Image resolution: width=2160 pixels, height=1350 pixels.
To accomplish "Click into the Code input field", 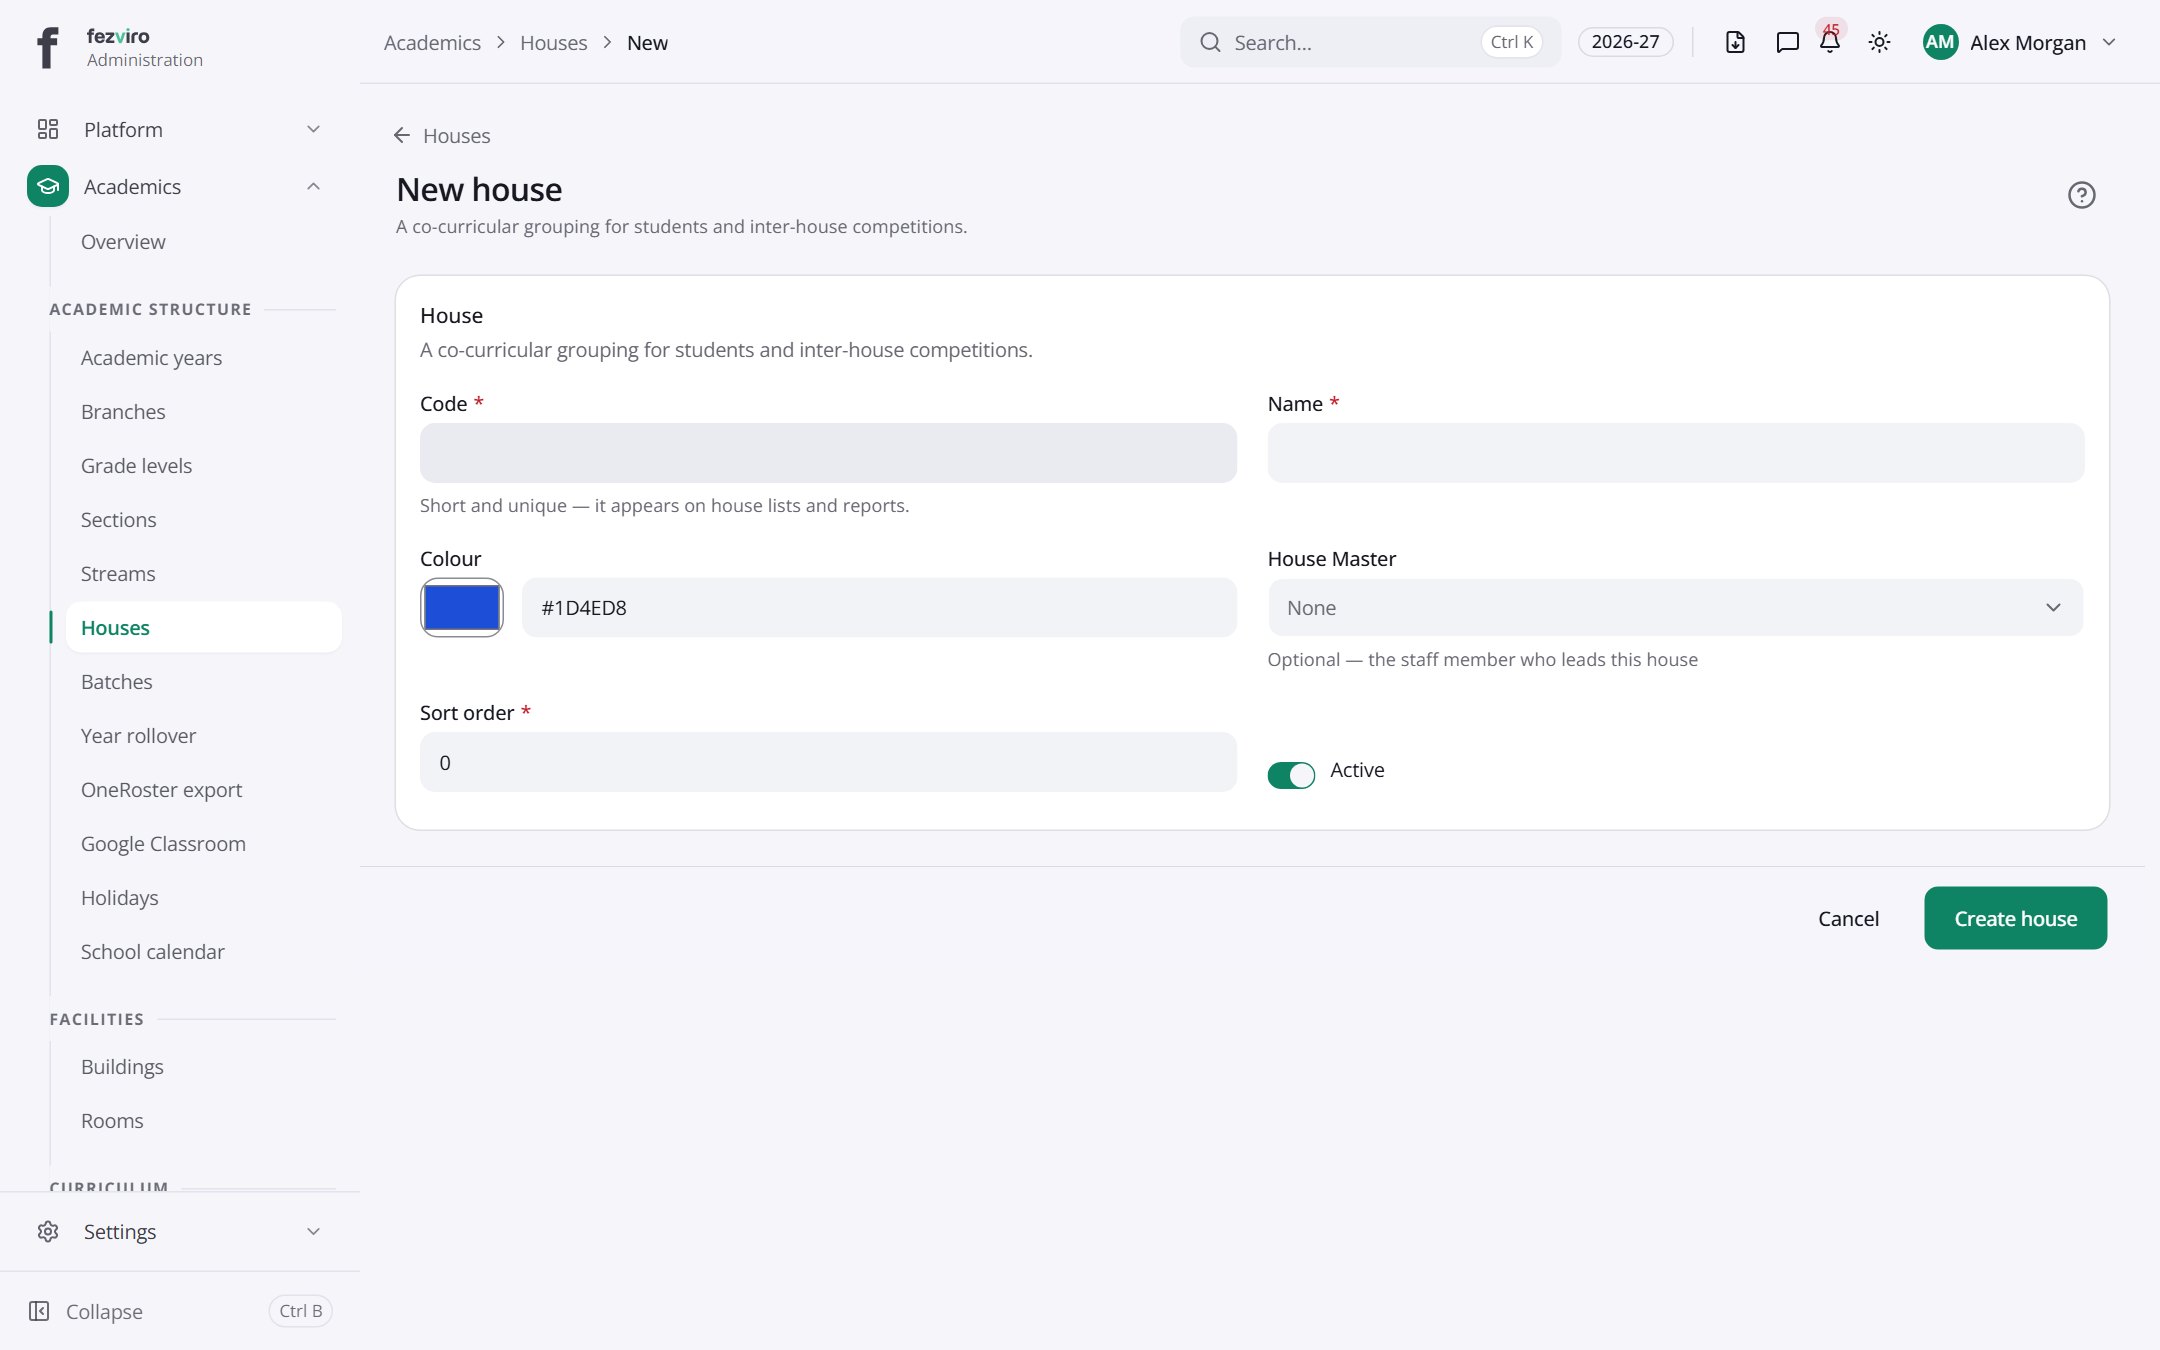I will 828,453.
